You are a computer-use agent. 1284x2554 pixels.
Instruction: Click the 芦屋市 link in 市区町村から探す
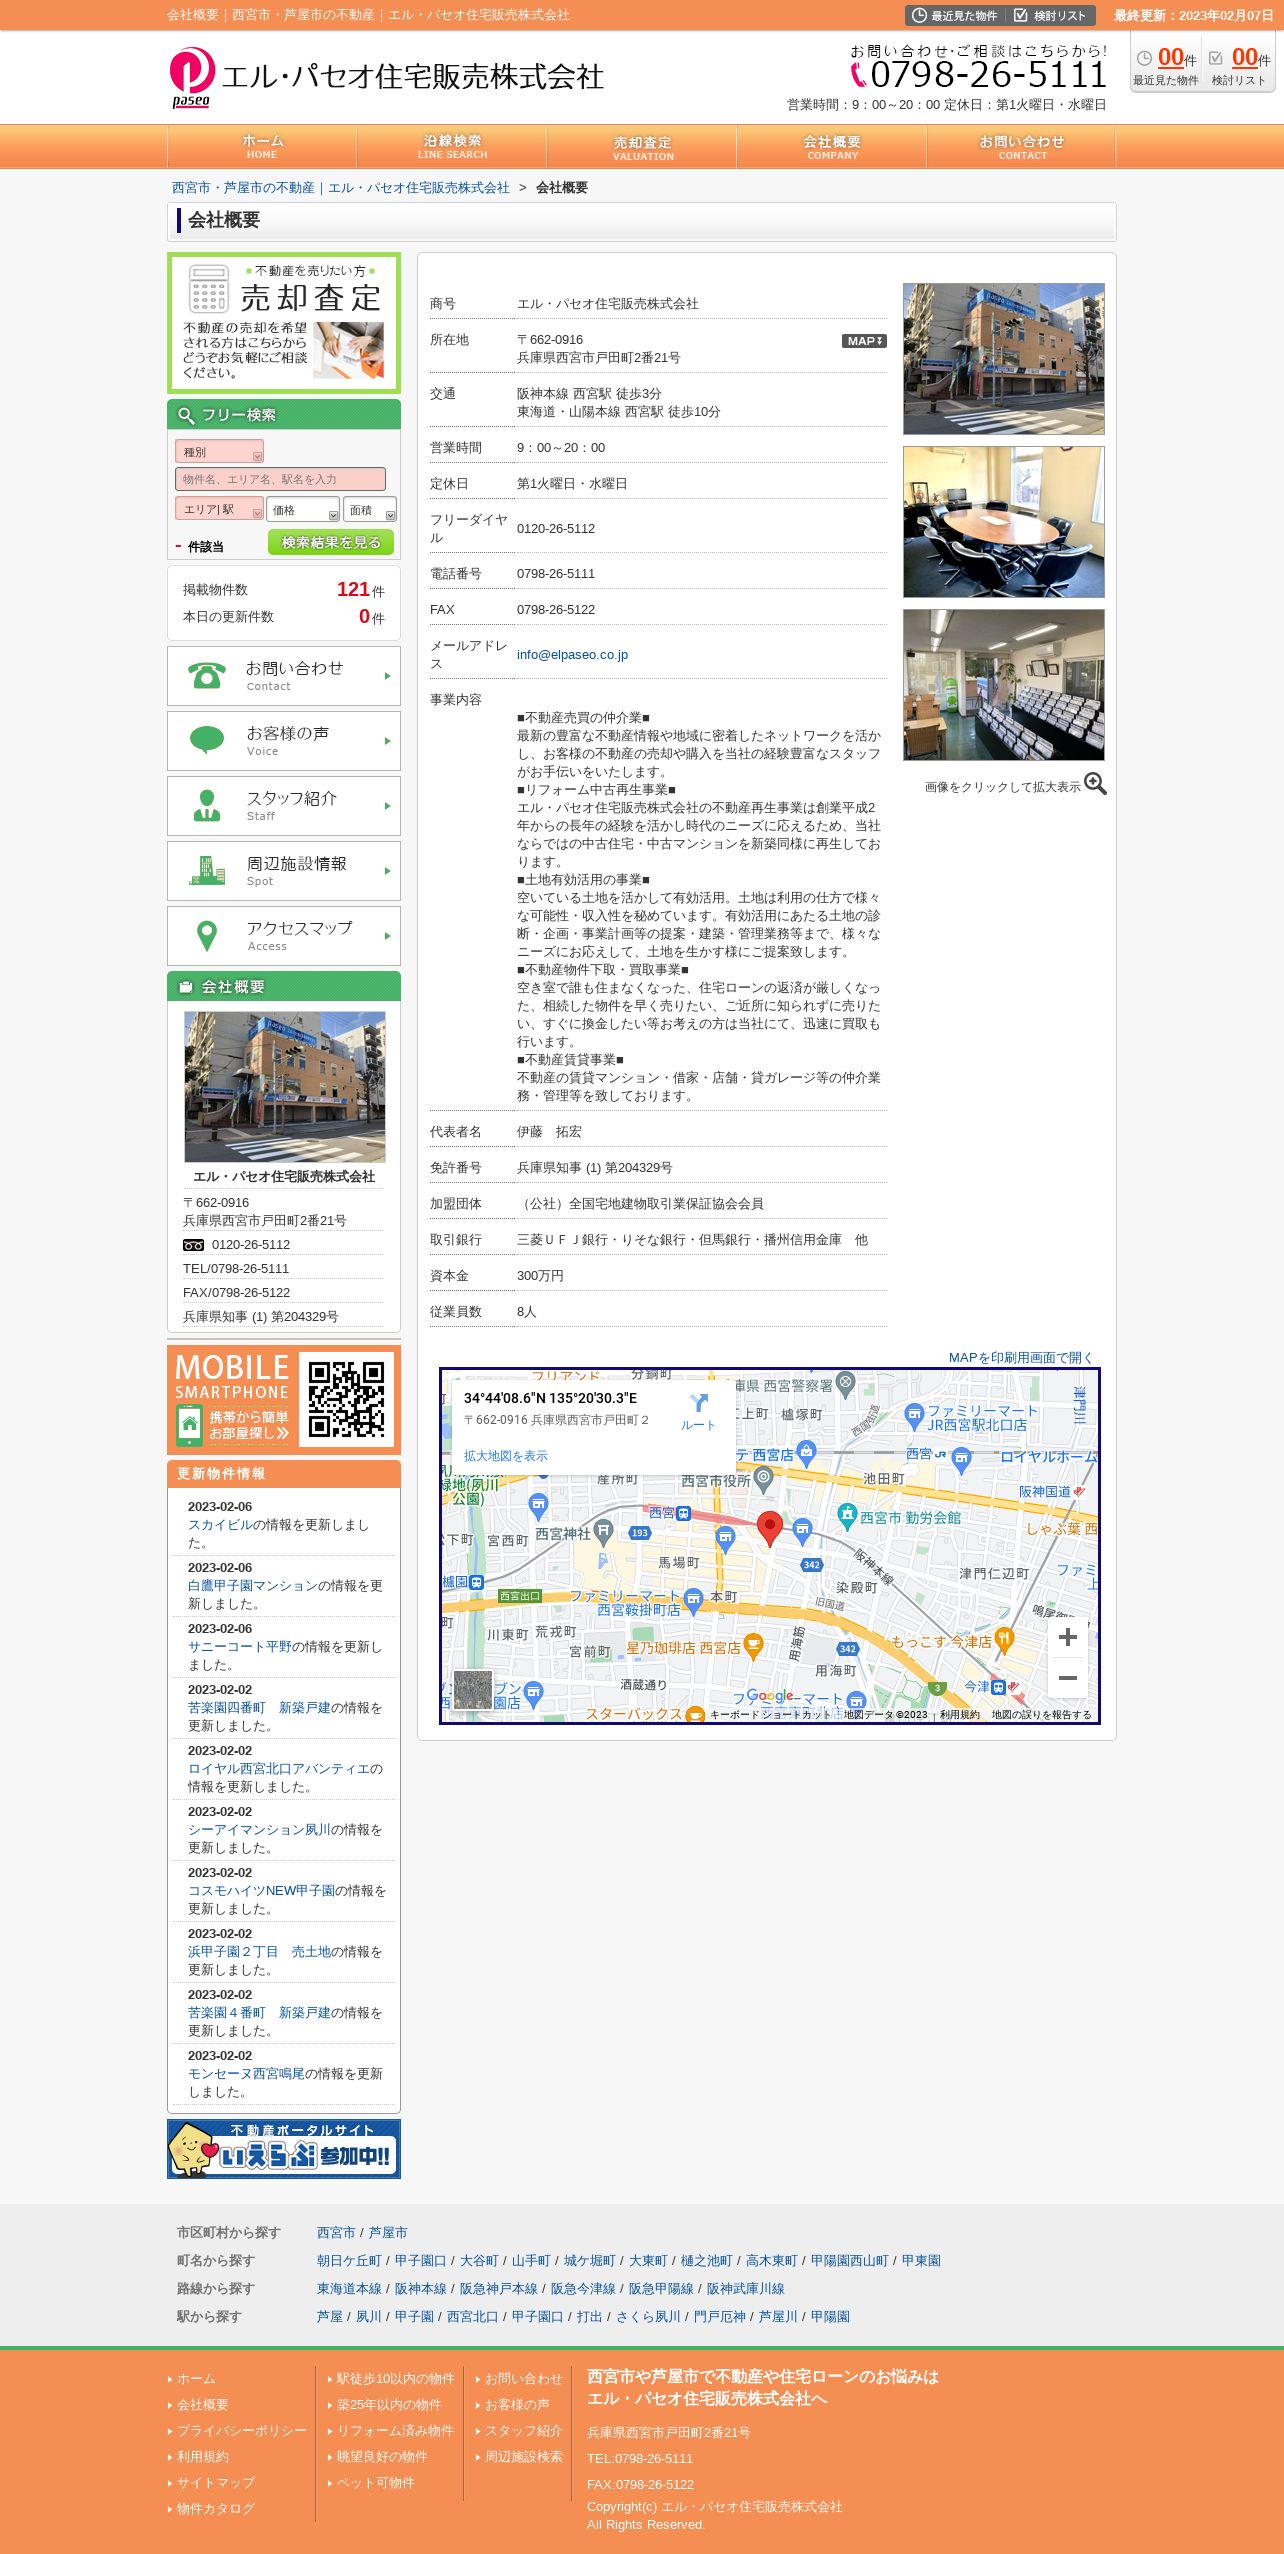click(x=388, y=2232)
